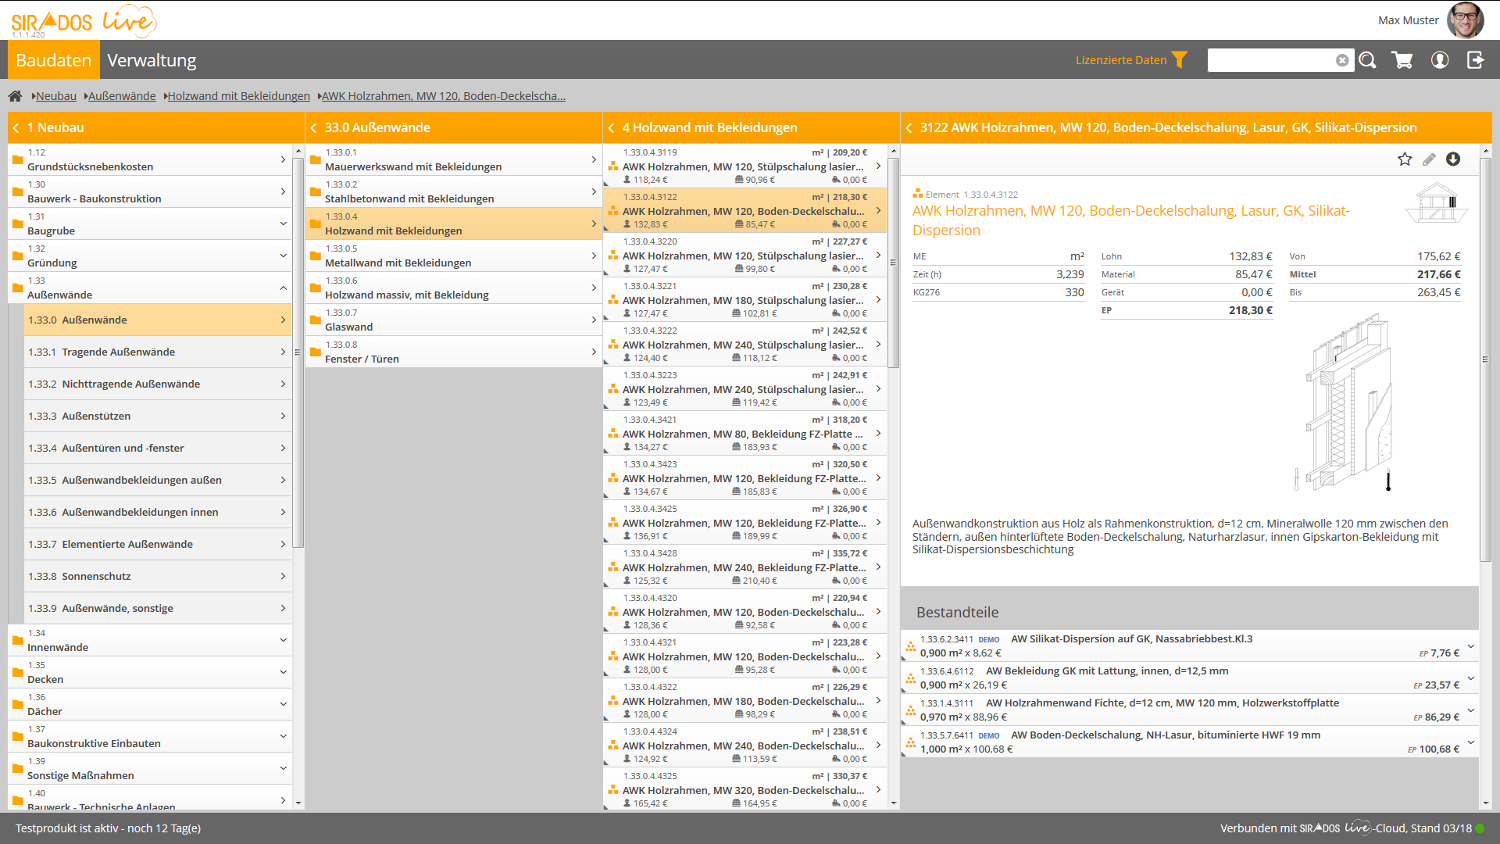This screenshot has height=844, width=1500.
Task: Click the home breadcrumb icon
Action: coord(15,96)
